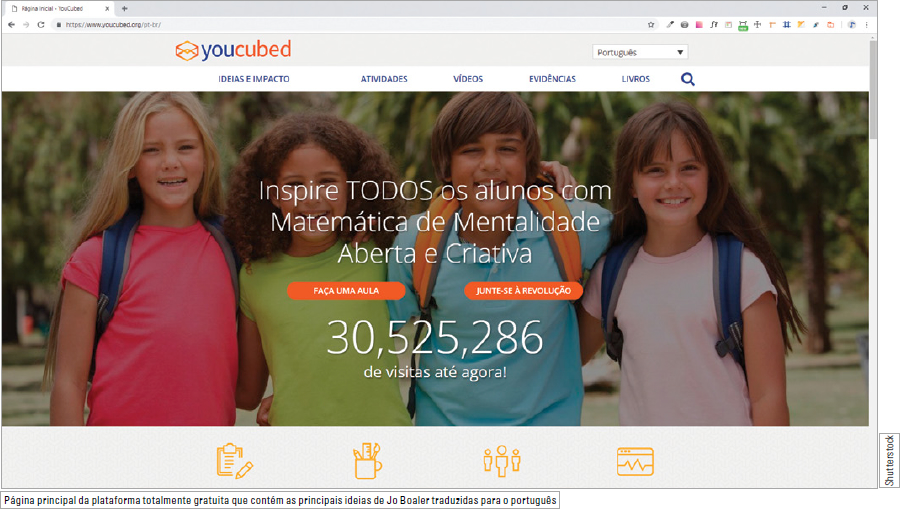Open a new browser tab
Screen dimensions: 900x509
(x=125, y=8)
